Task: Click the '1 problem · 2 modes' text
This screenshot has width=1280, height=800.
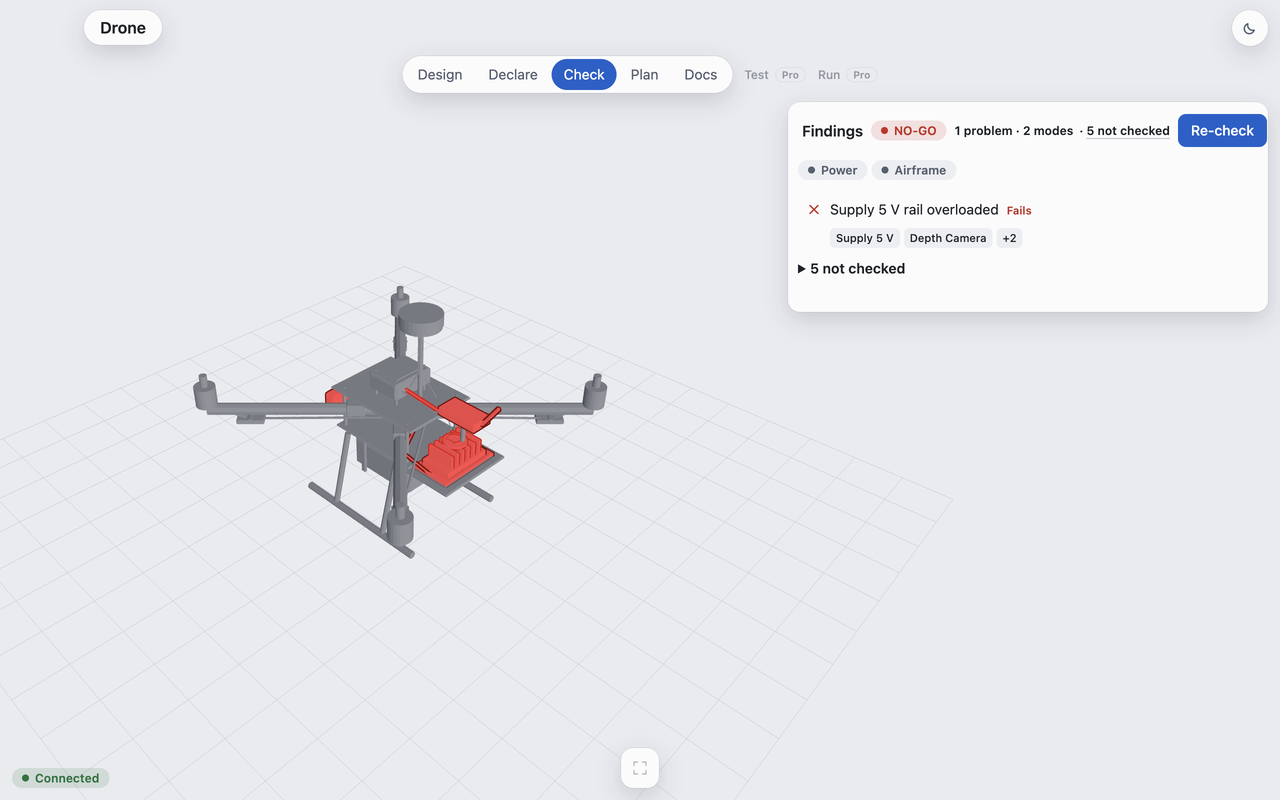Action: [1013, 131]
